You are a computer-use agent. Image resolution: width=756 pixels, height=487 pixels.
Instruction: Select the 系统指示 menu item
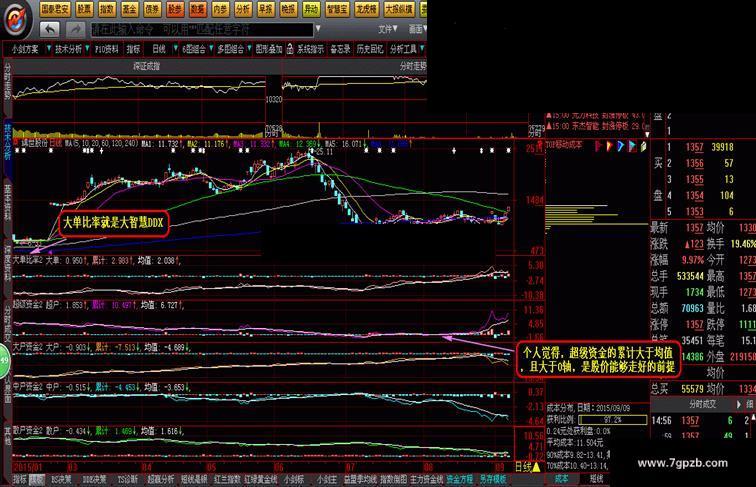[x=310, y=49]
